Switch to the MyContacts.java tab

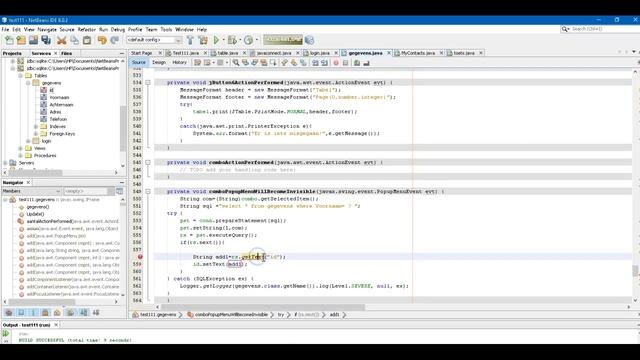point(418,53)
